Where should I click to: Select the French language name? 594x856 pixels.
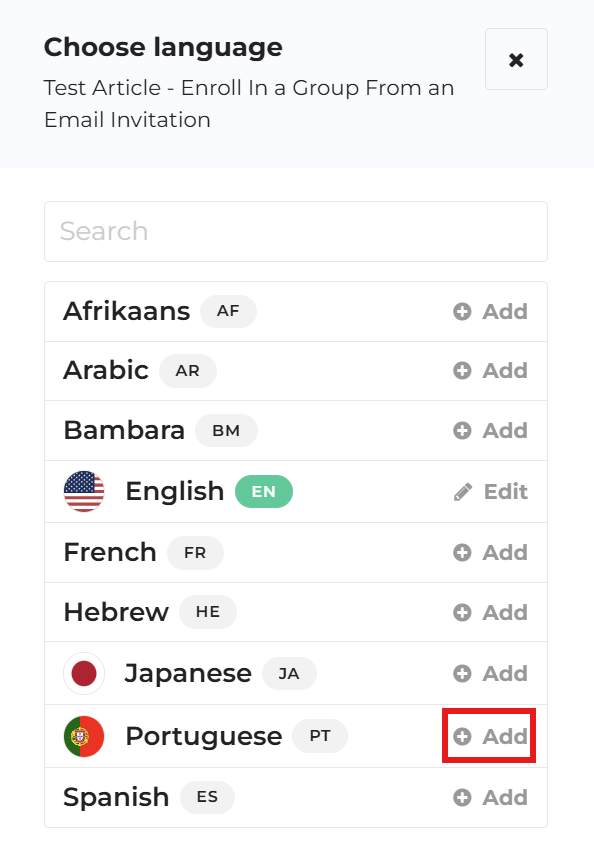(x=110, y=552)
